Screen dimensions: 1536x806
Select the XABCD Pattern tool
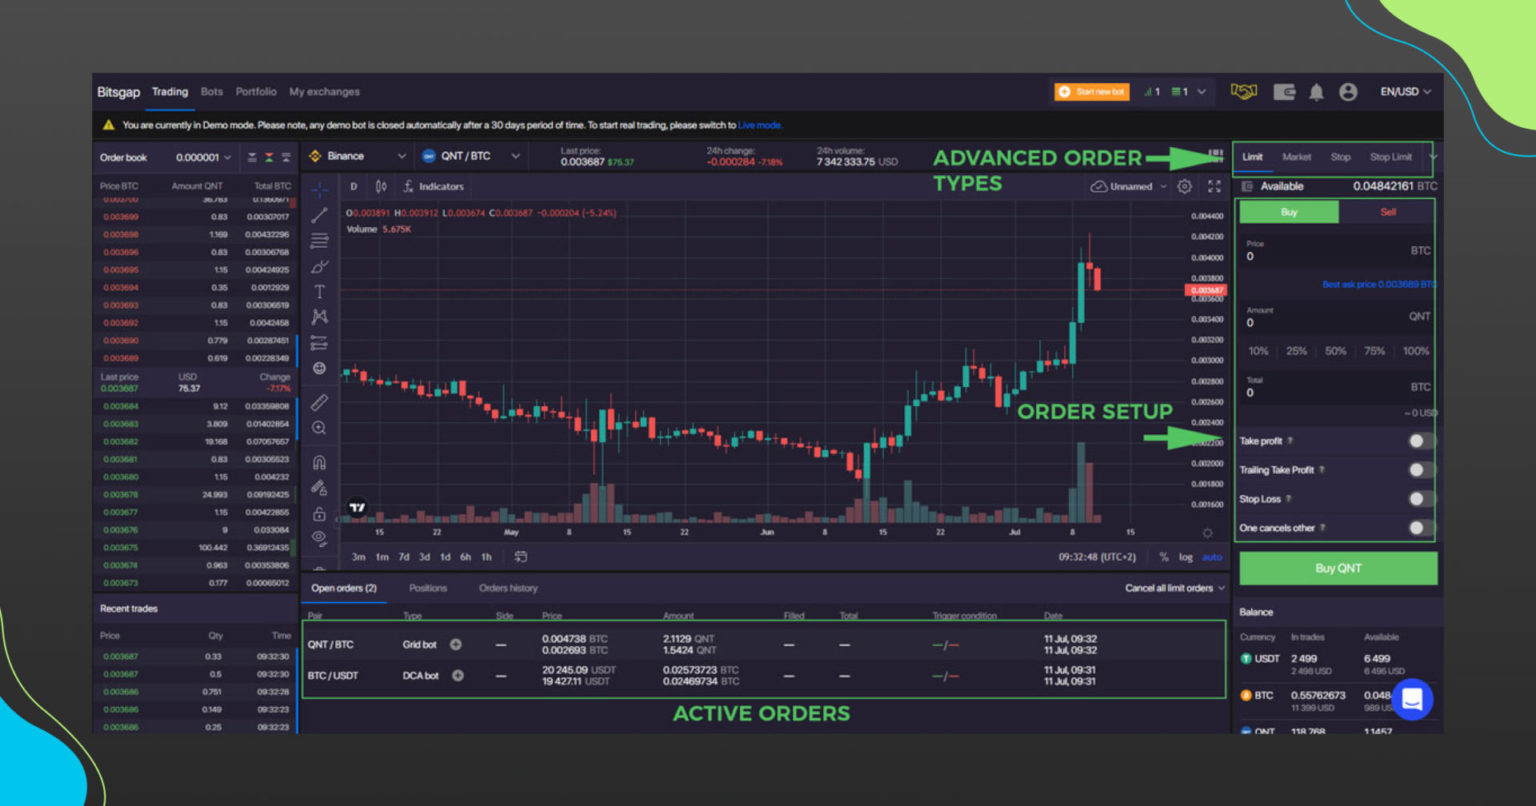click(320, 317)
